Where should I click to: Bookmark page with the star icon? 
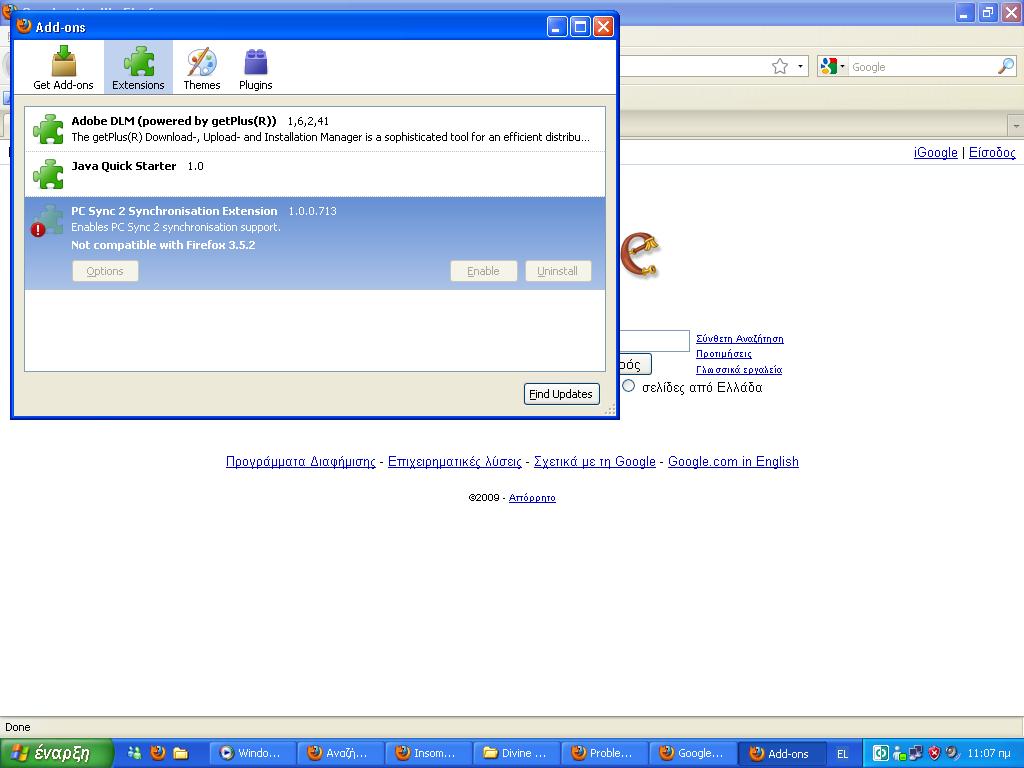click(x=780, y=67)
